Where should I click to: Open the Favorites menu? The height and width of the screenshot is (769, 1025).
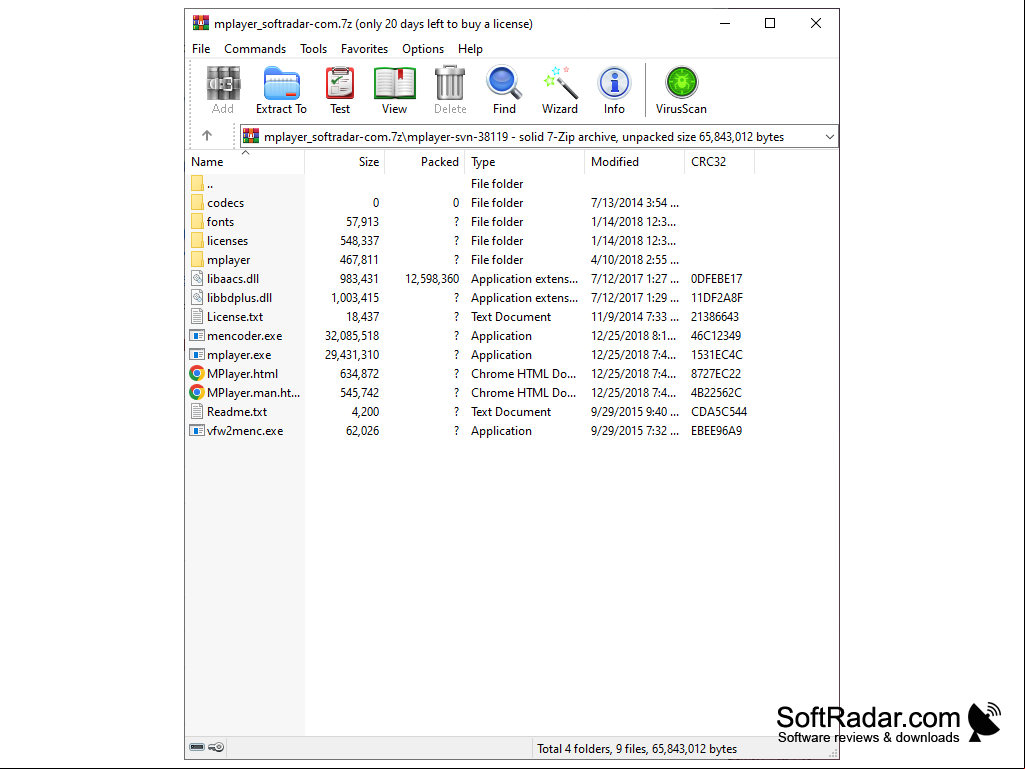point(364,49)
